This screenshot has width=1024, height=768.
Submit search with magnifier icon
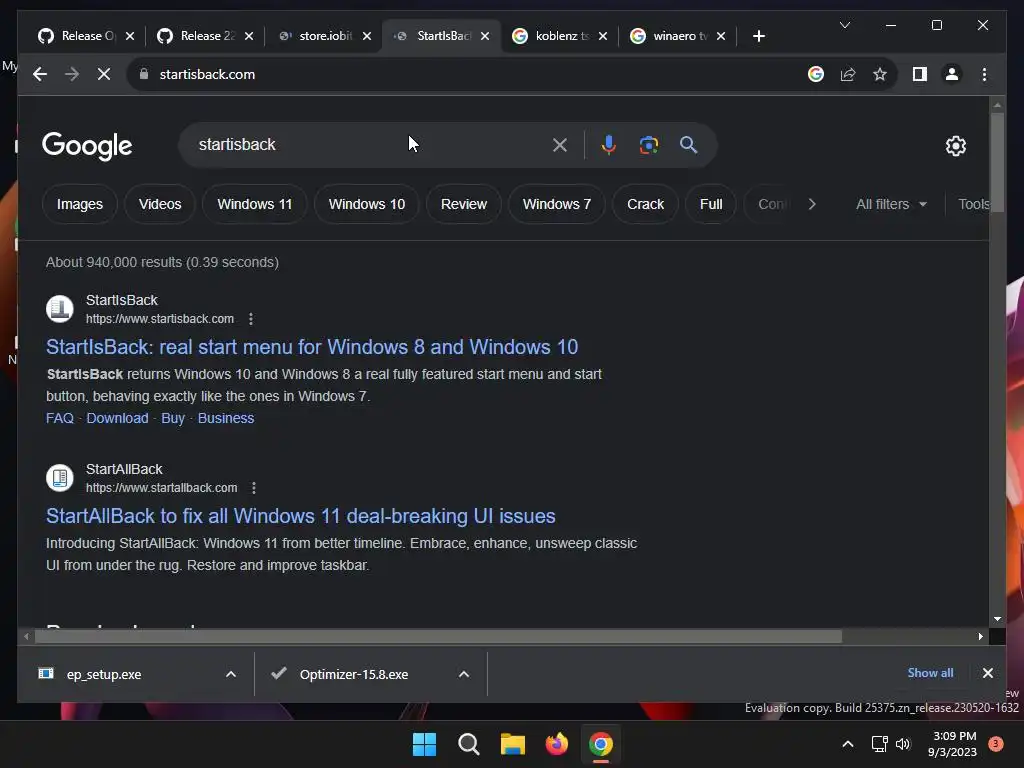688,145
